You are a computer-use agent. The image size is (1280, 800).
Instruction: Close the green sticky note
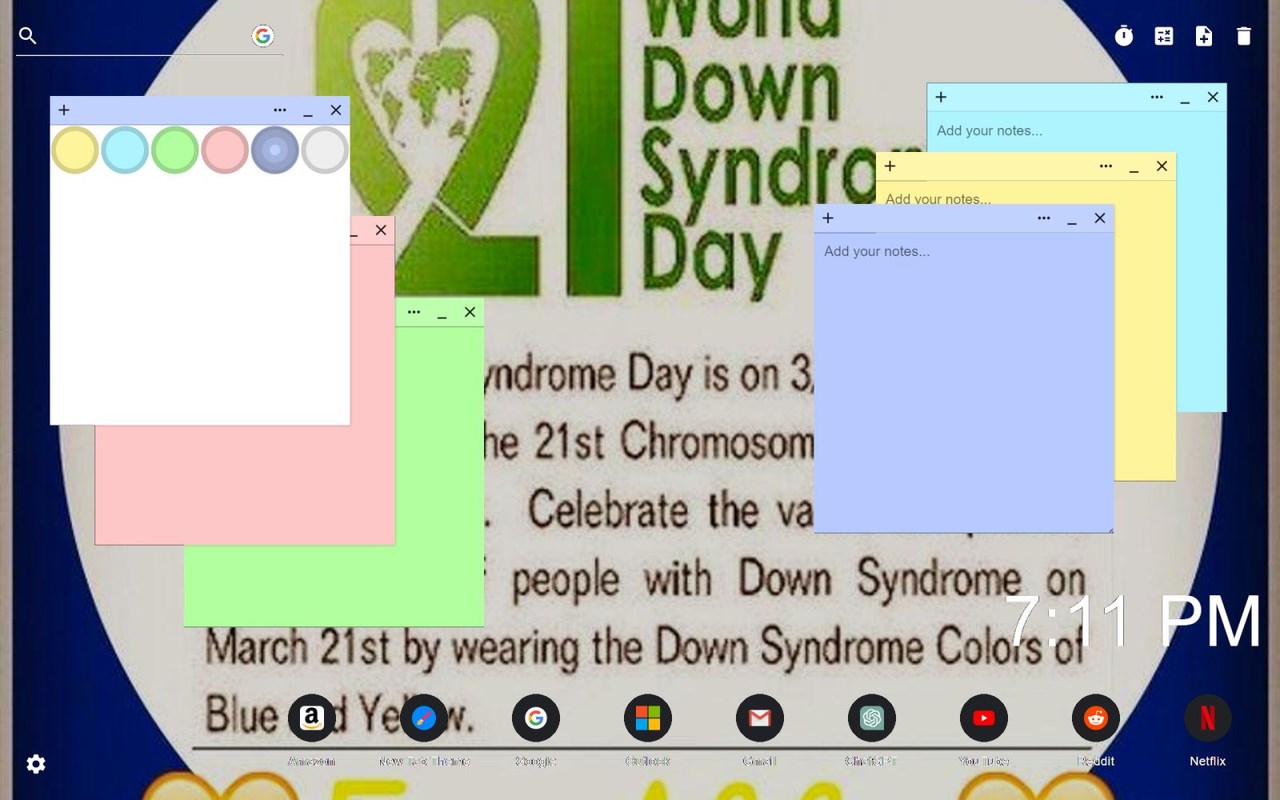470,312
